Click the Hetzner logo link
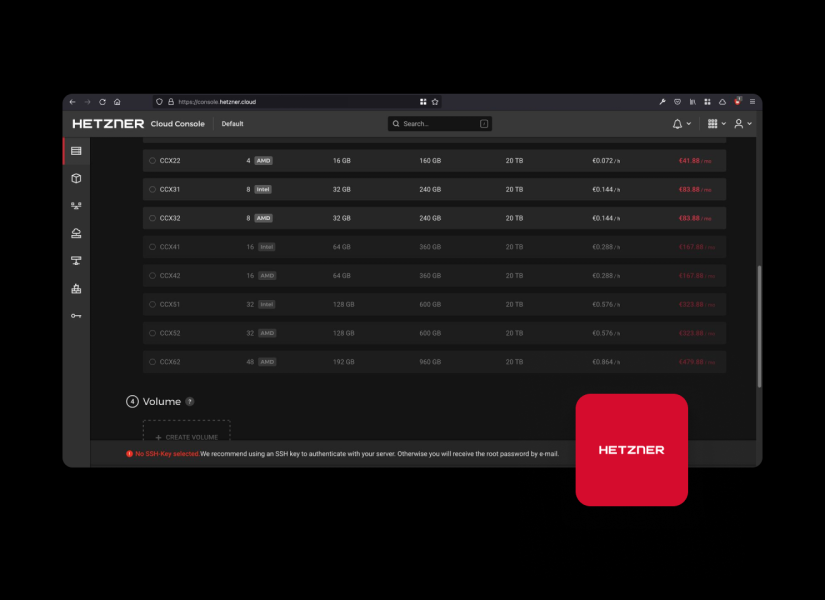 [x=108, y=124]
